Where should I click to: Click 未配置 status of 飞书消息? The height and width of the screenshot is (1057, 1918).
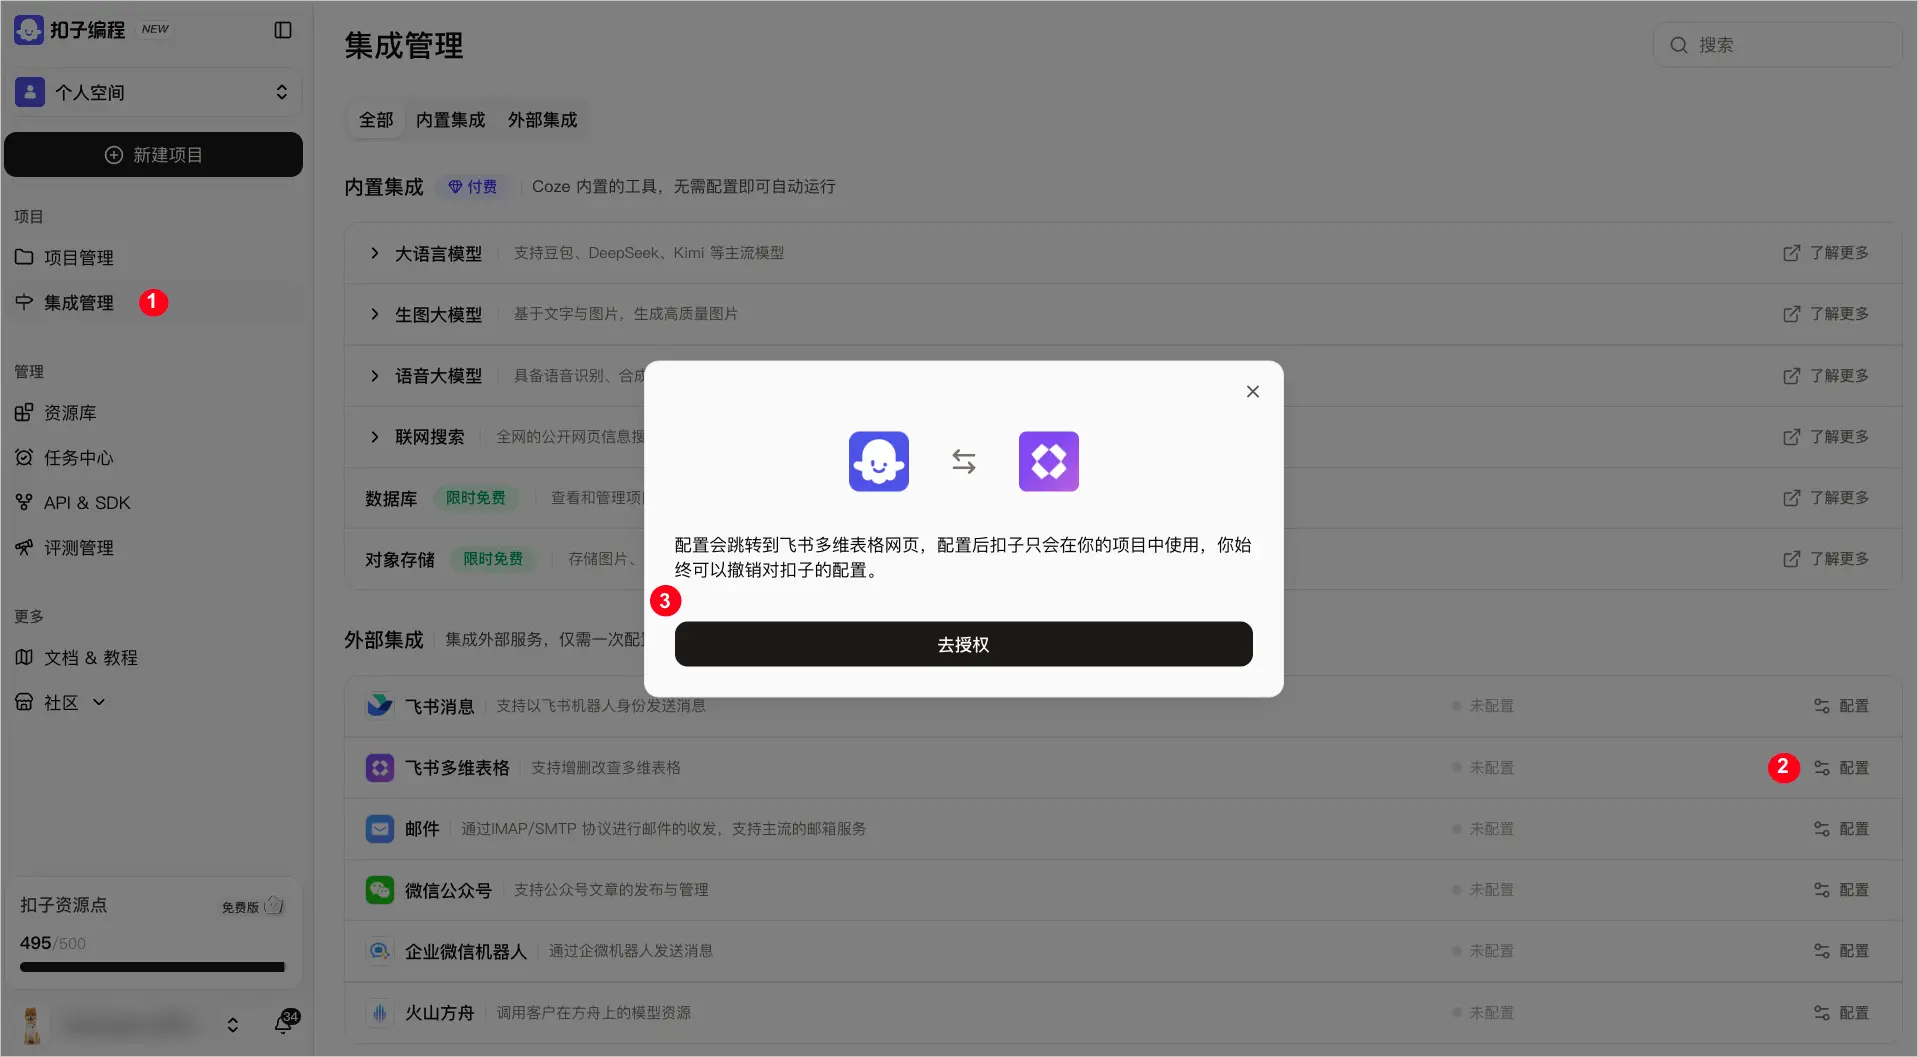click(x=1483, y=706)
